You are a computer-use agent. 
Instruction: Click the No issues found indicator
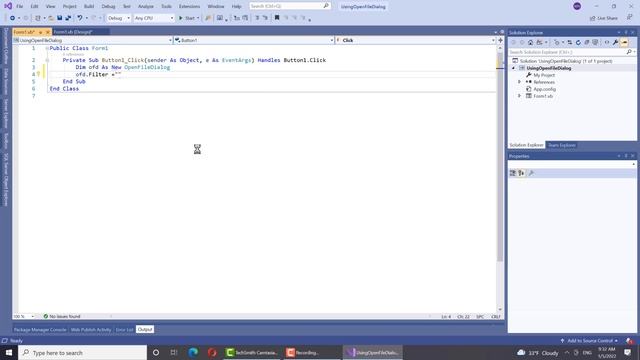click(62, 316)
